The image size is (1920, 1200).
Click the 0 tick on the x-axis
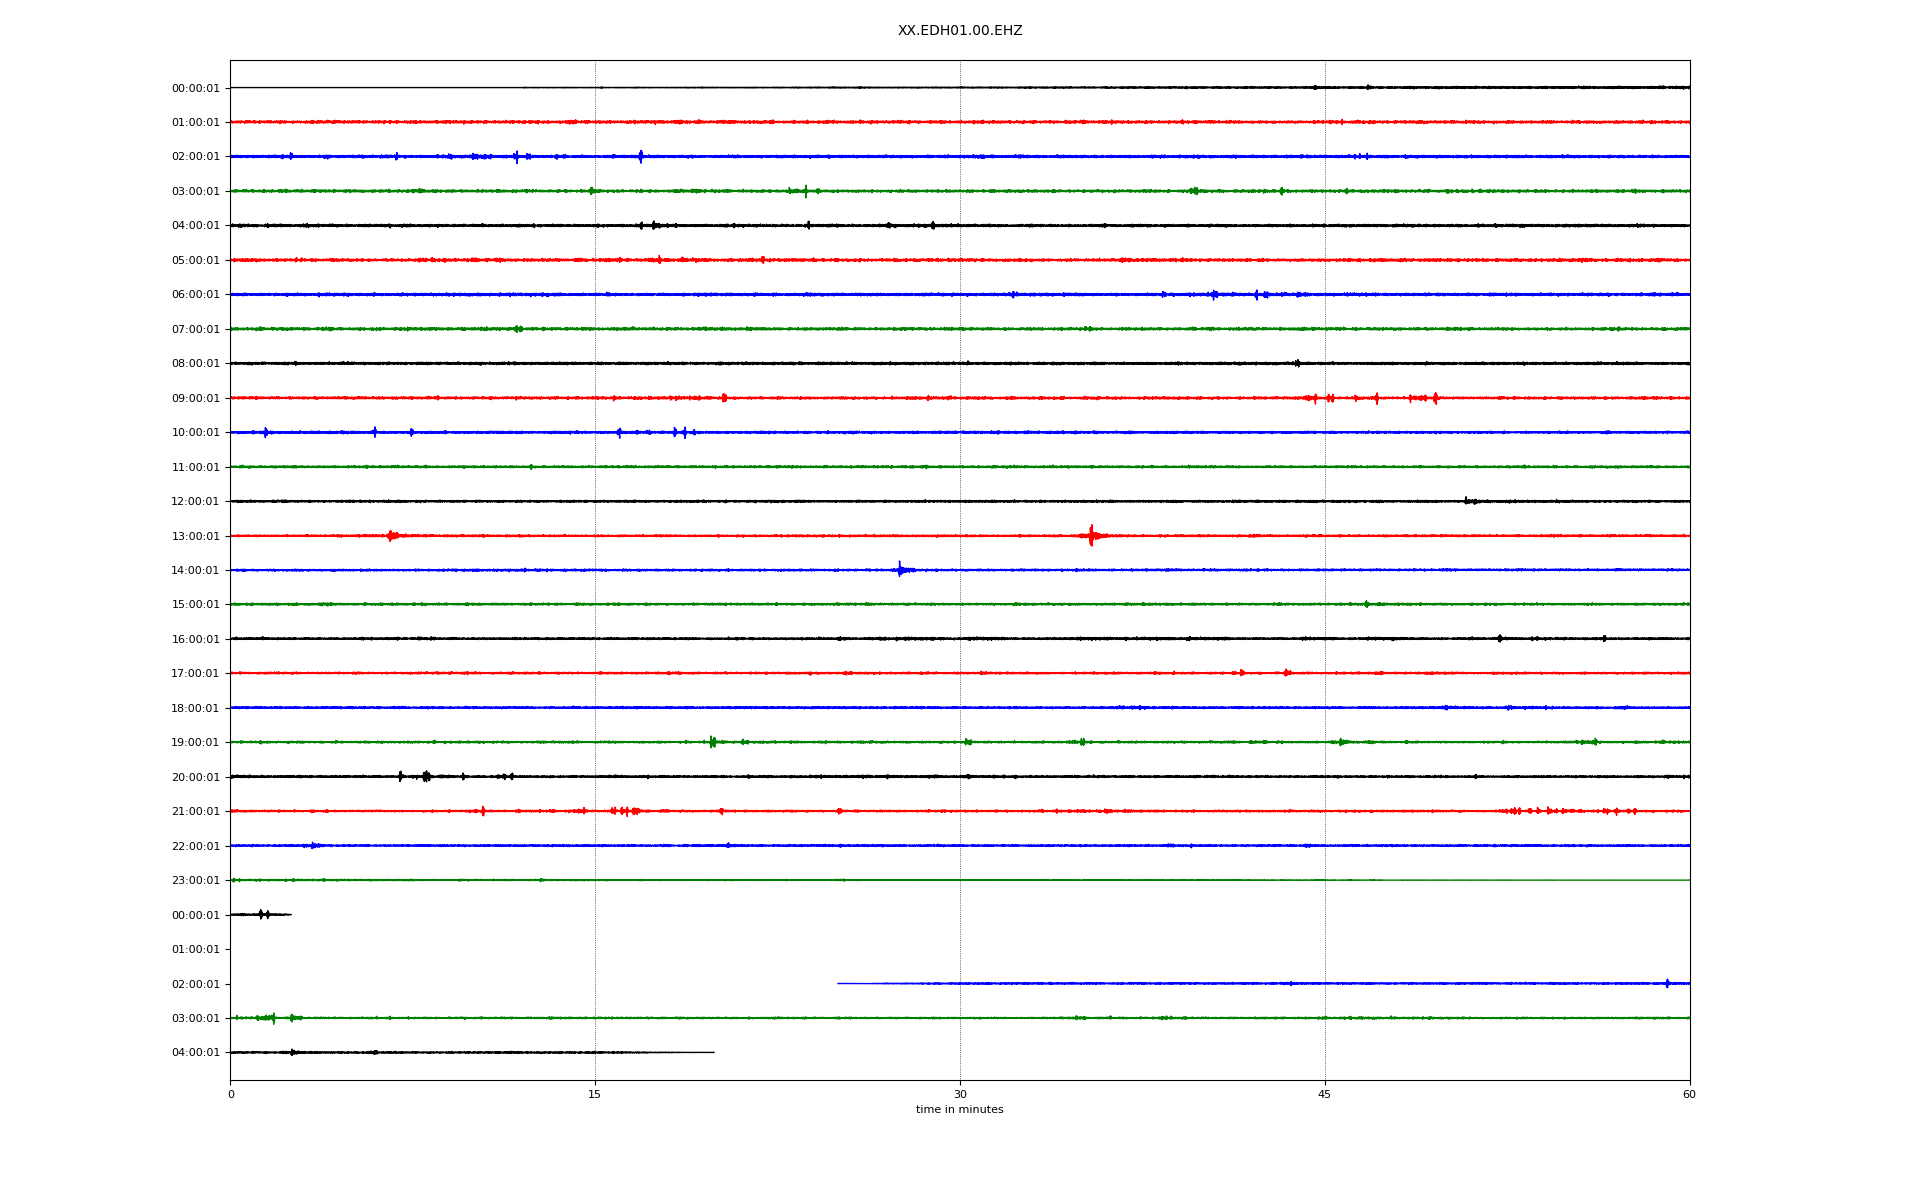tap(231, 1094)
